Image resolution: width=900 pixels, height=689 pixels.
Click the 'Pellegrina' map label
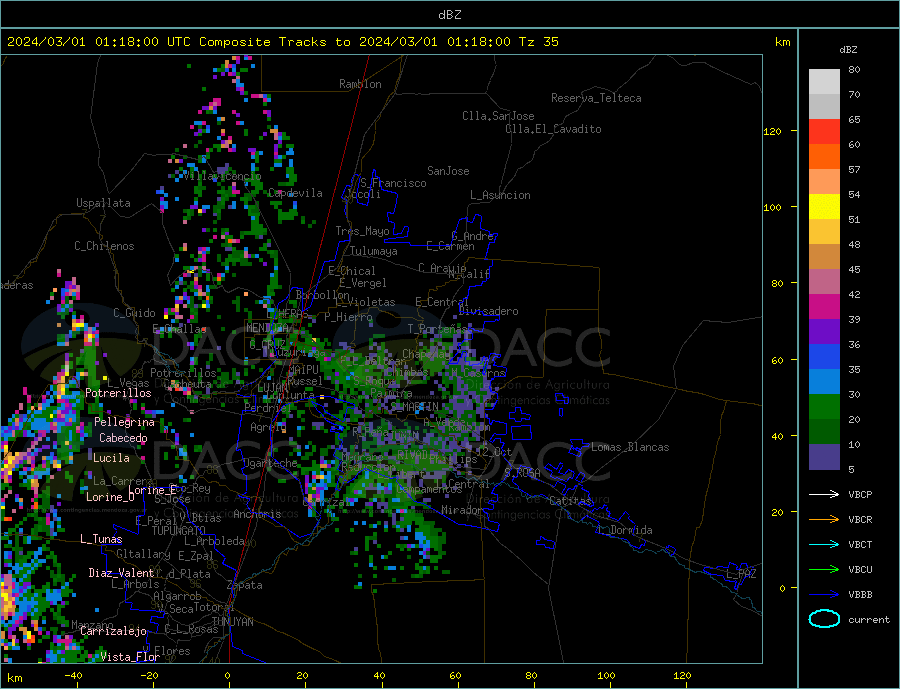click(x=124, y=422)
